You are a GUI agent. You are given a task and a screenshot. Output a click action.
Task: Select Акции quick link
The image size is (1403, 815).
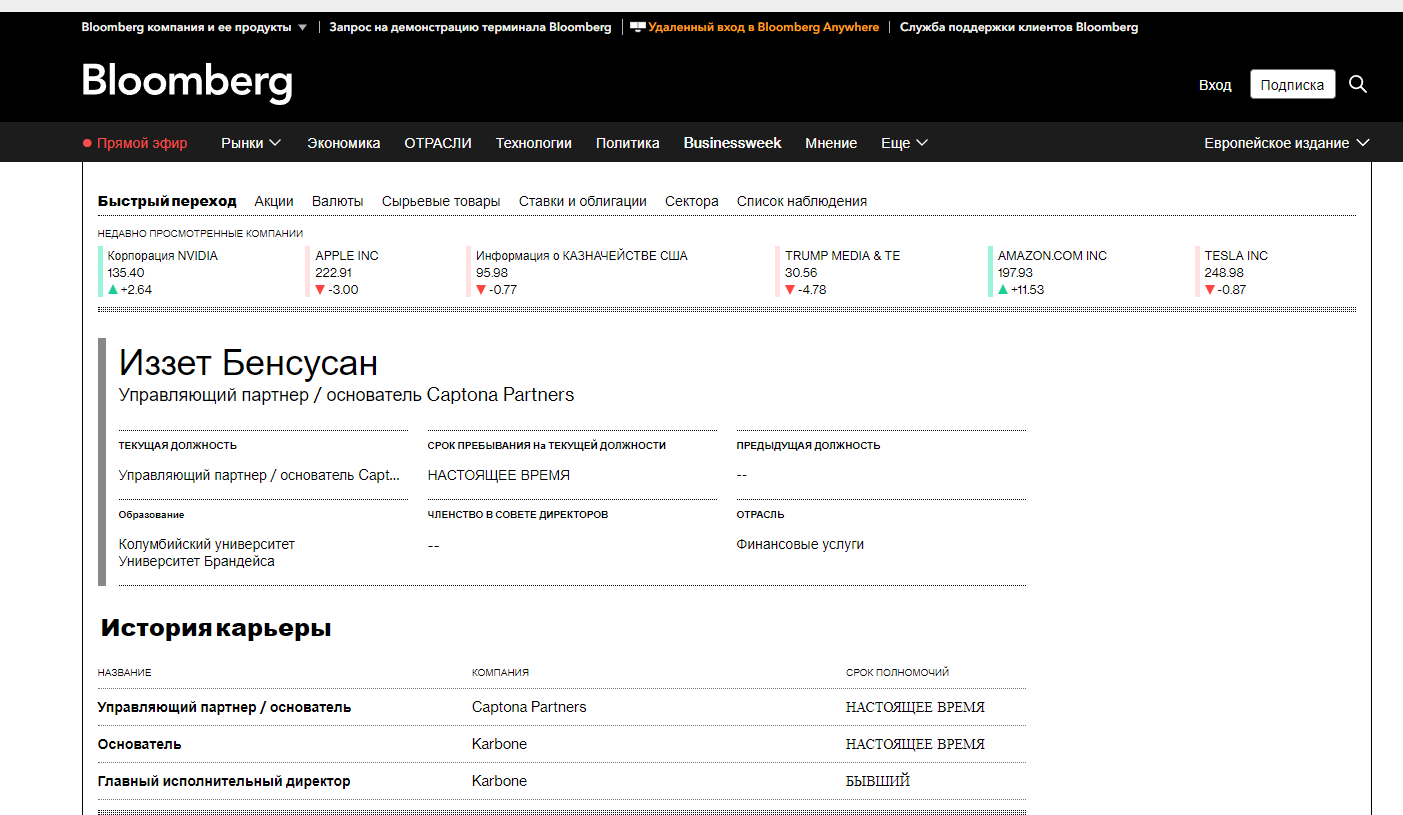[274, 201]
